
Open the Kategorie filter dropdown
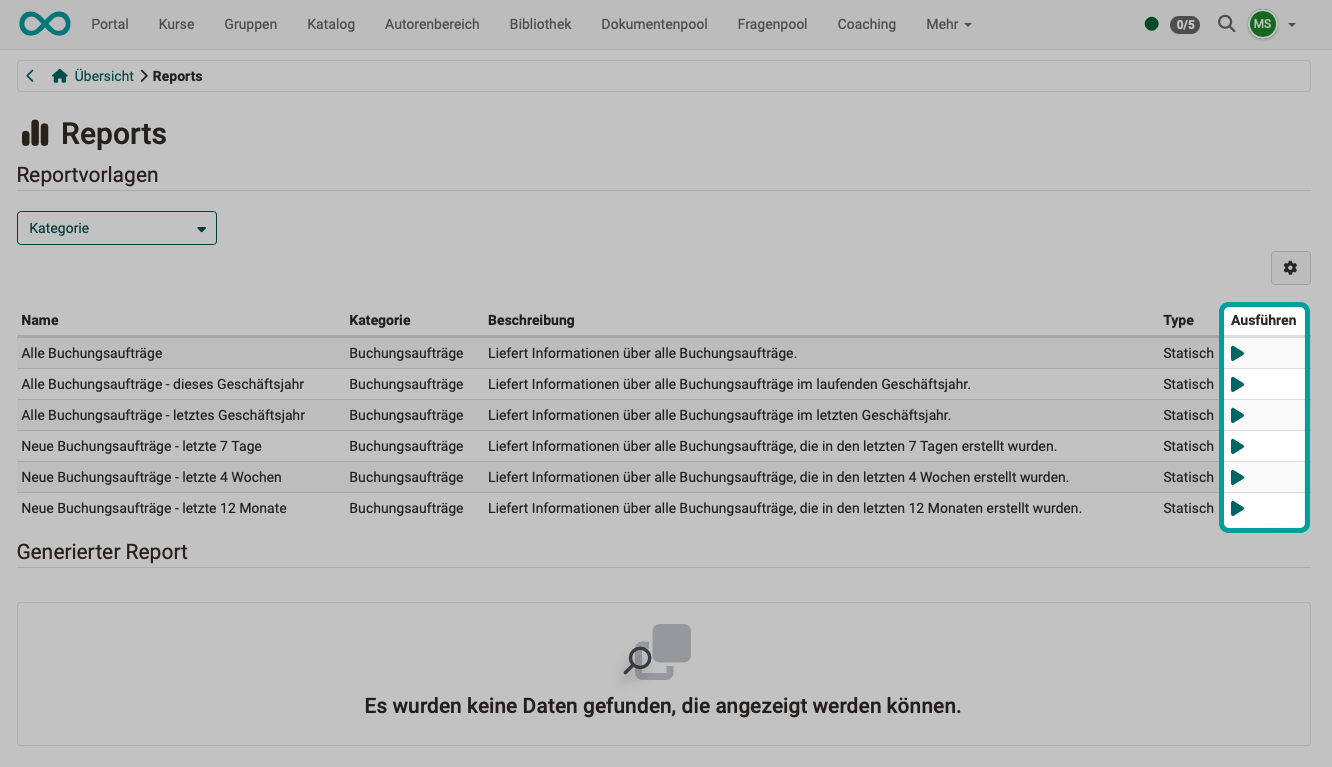116,227
